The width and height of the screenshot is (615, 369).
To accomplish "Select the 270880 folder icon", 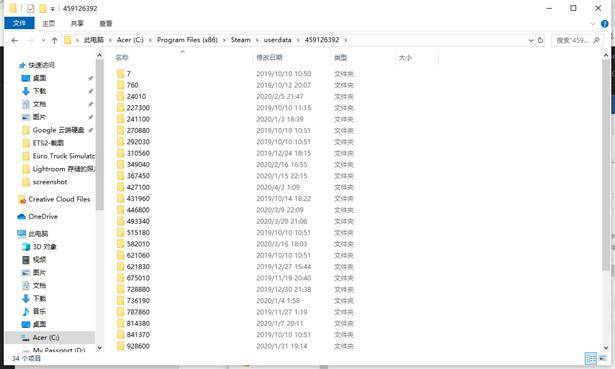I will coord(120,130).
